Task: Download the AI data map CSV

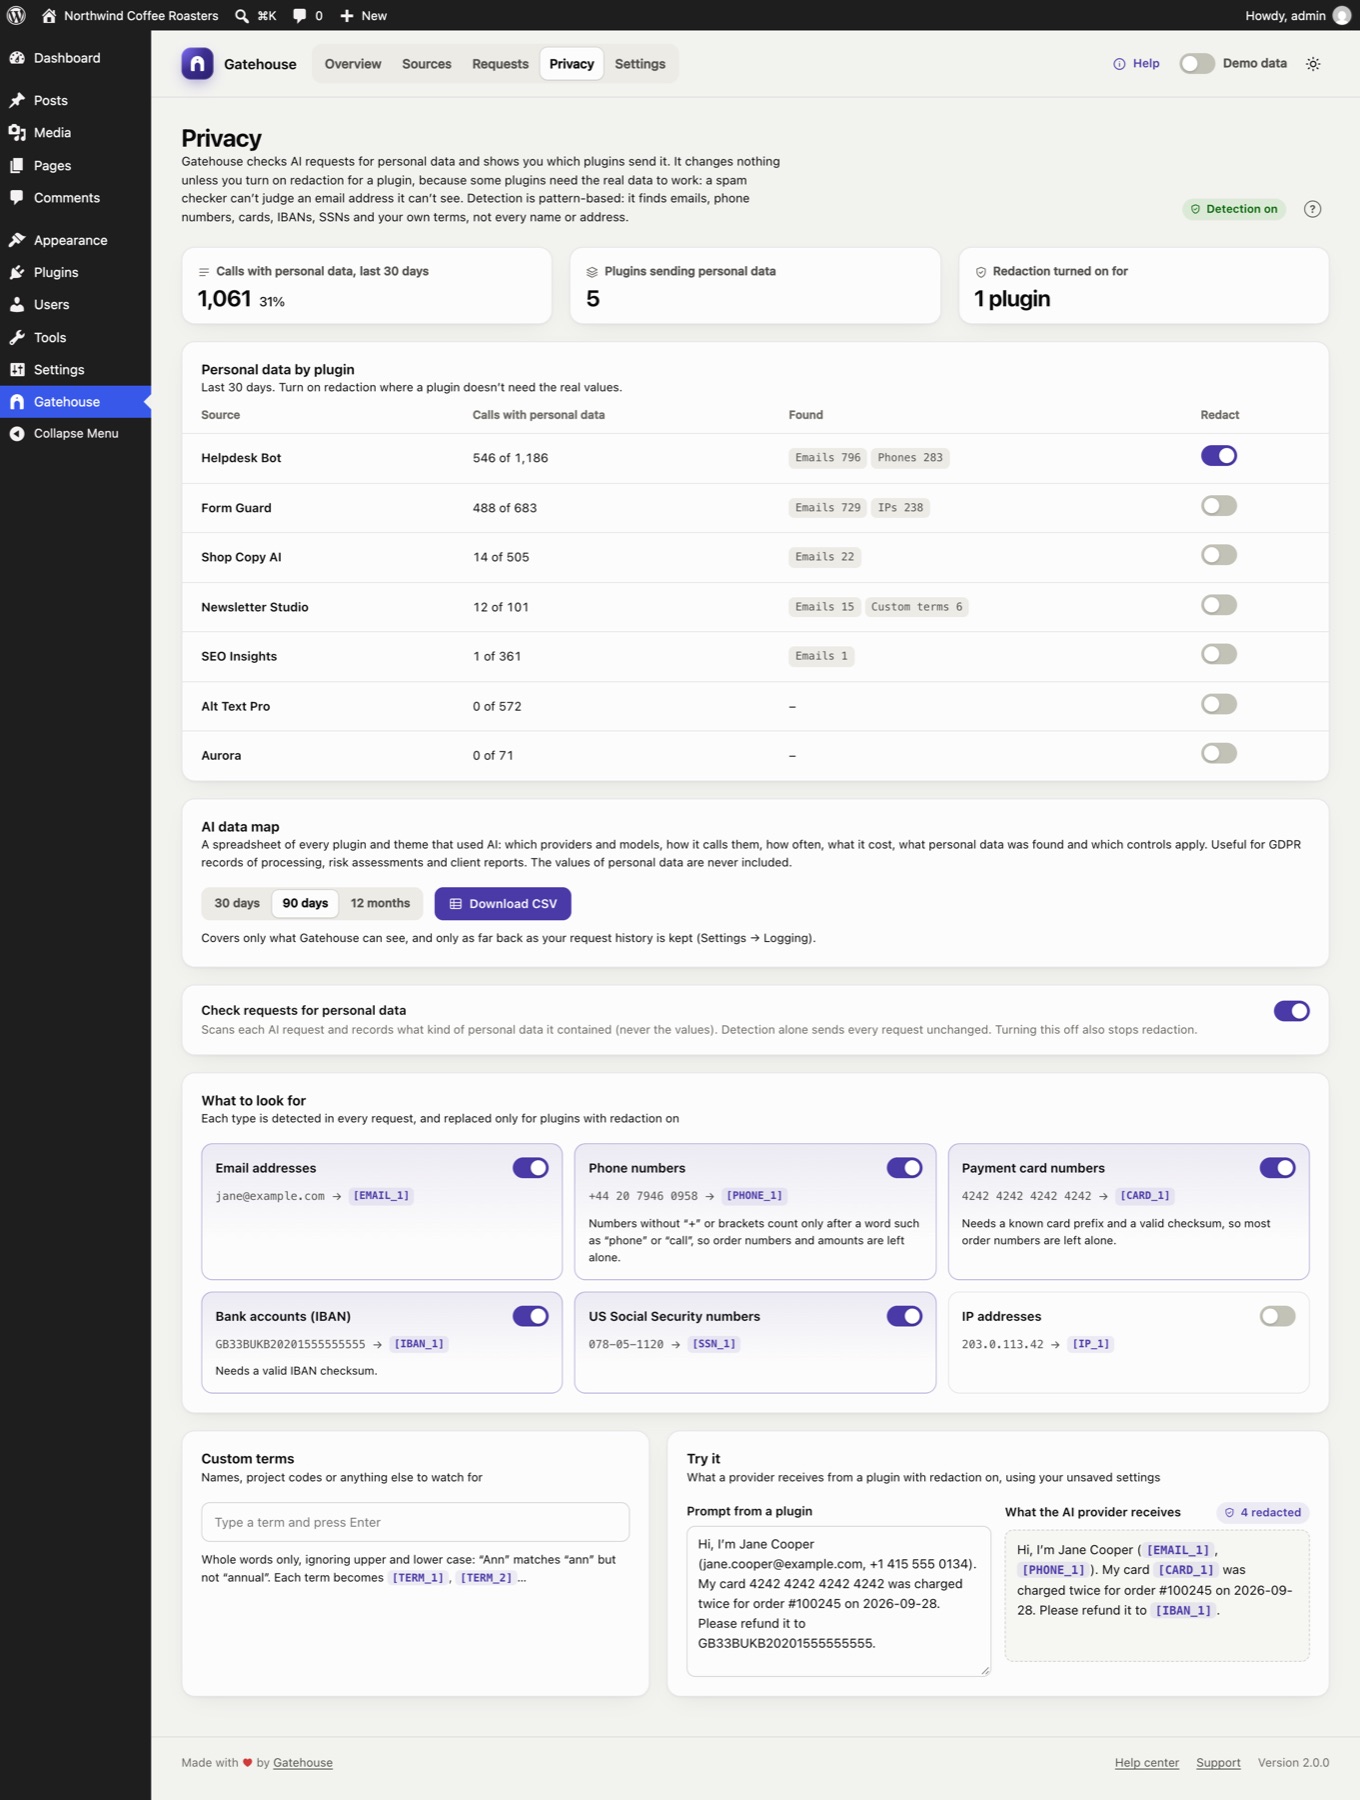Action: [503, 904]
